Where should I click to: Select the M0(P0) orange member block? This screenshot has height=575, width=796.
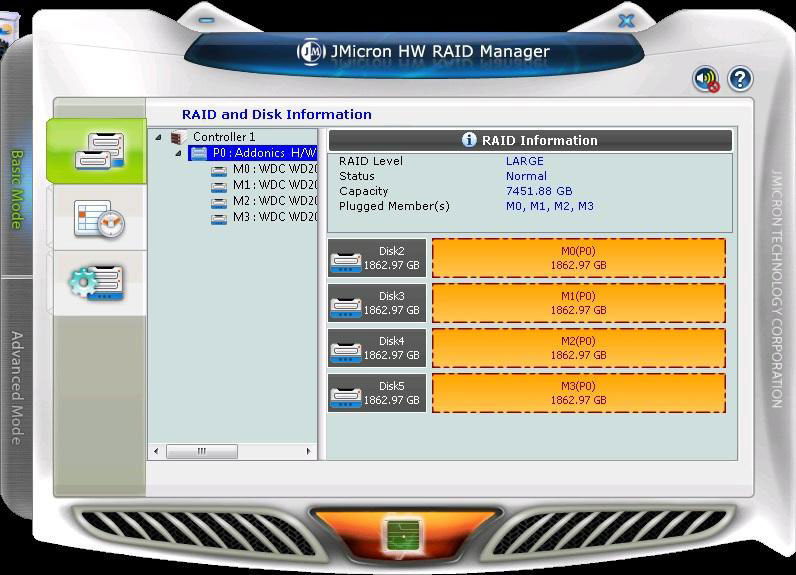tap(578, 258)
